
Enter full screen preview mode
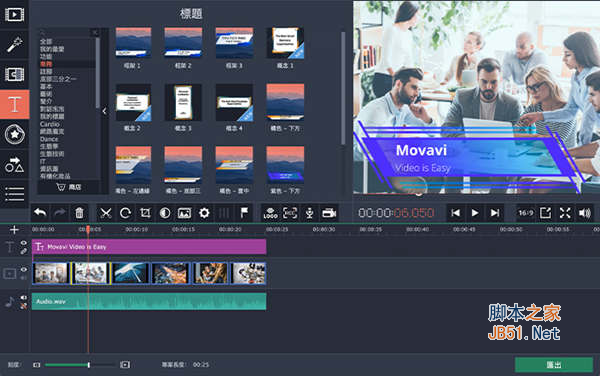pyautogui.click(x=565, y=213)
